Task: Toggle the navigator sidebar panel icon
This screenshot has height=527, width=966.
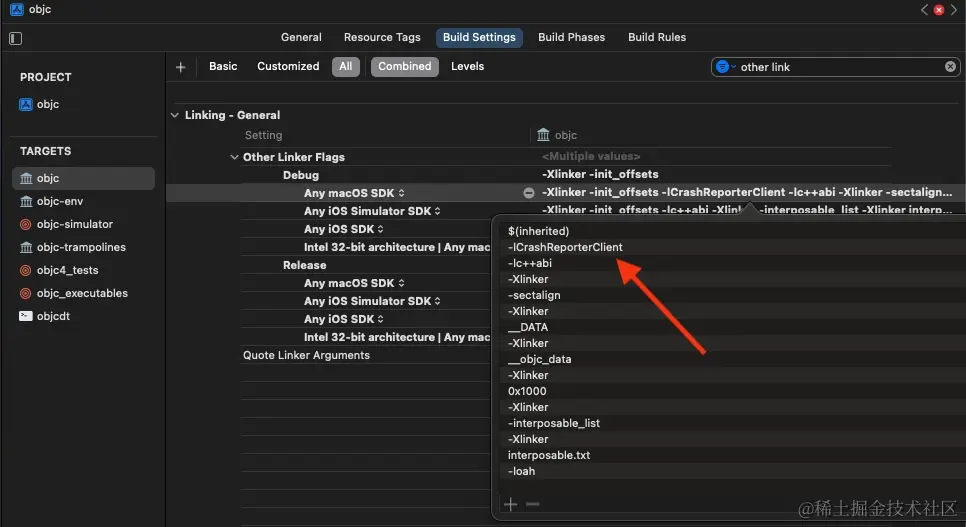Action: pos(15,38)
